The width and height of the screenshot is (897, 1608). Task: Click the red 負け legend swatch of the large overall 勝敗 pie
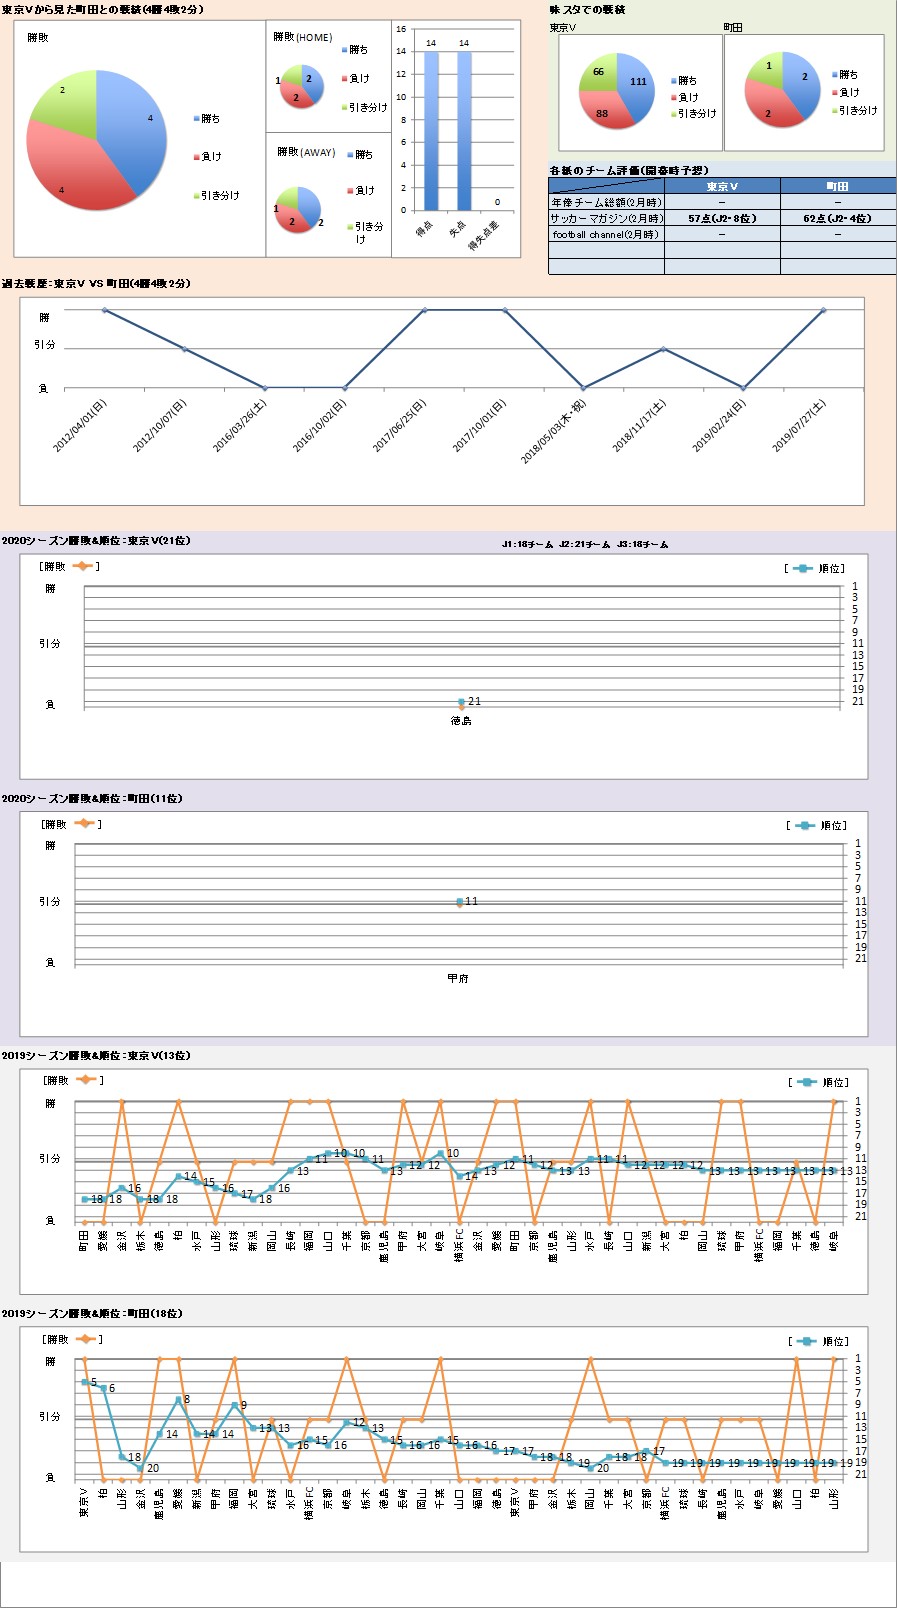coord(197,157)
